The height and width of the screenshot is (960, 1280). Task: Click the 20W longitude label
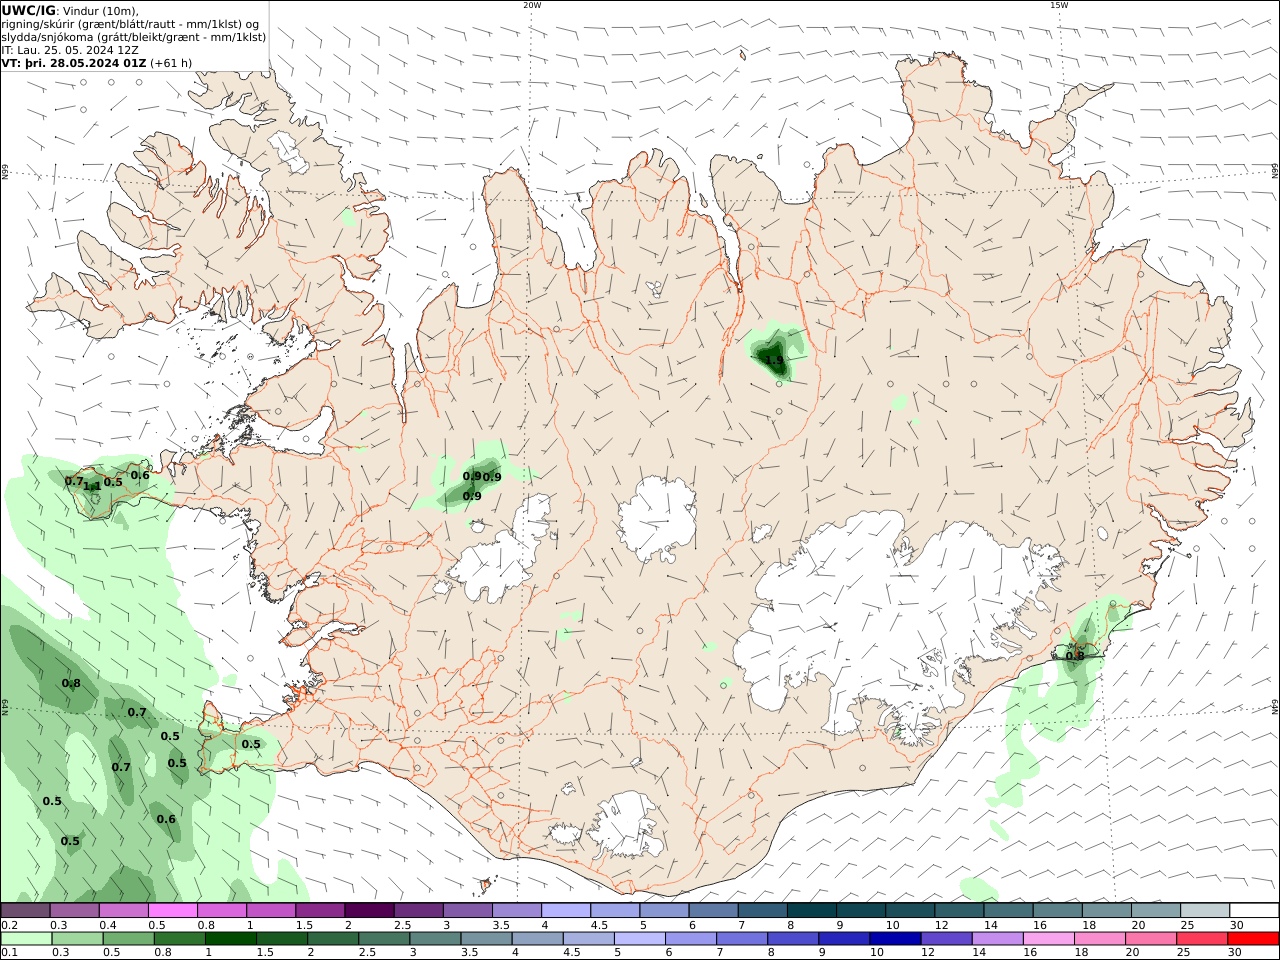pyautogui.click(x=532, y=5)
